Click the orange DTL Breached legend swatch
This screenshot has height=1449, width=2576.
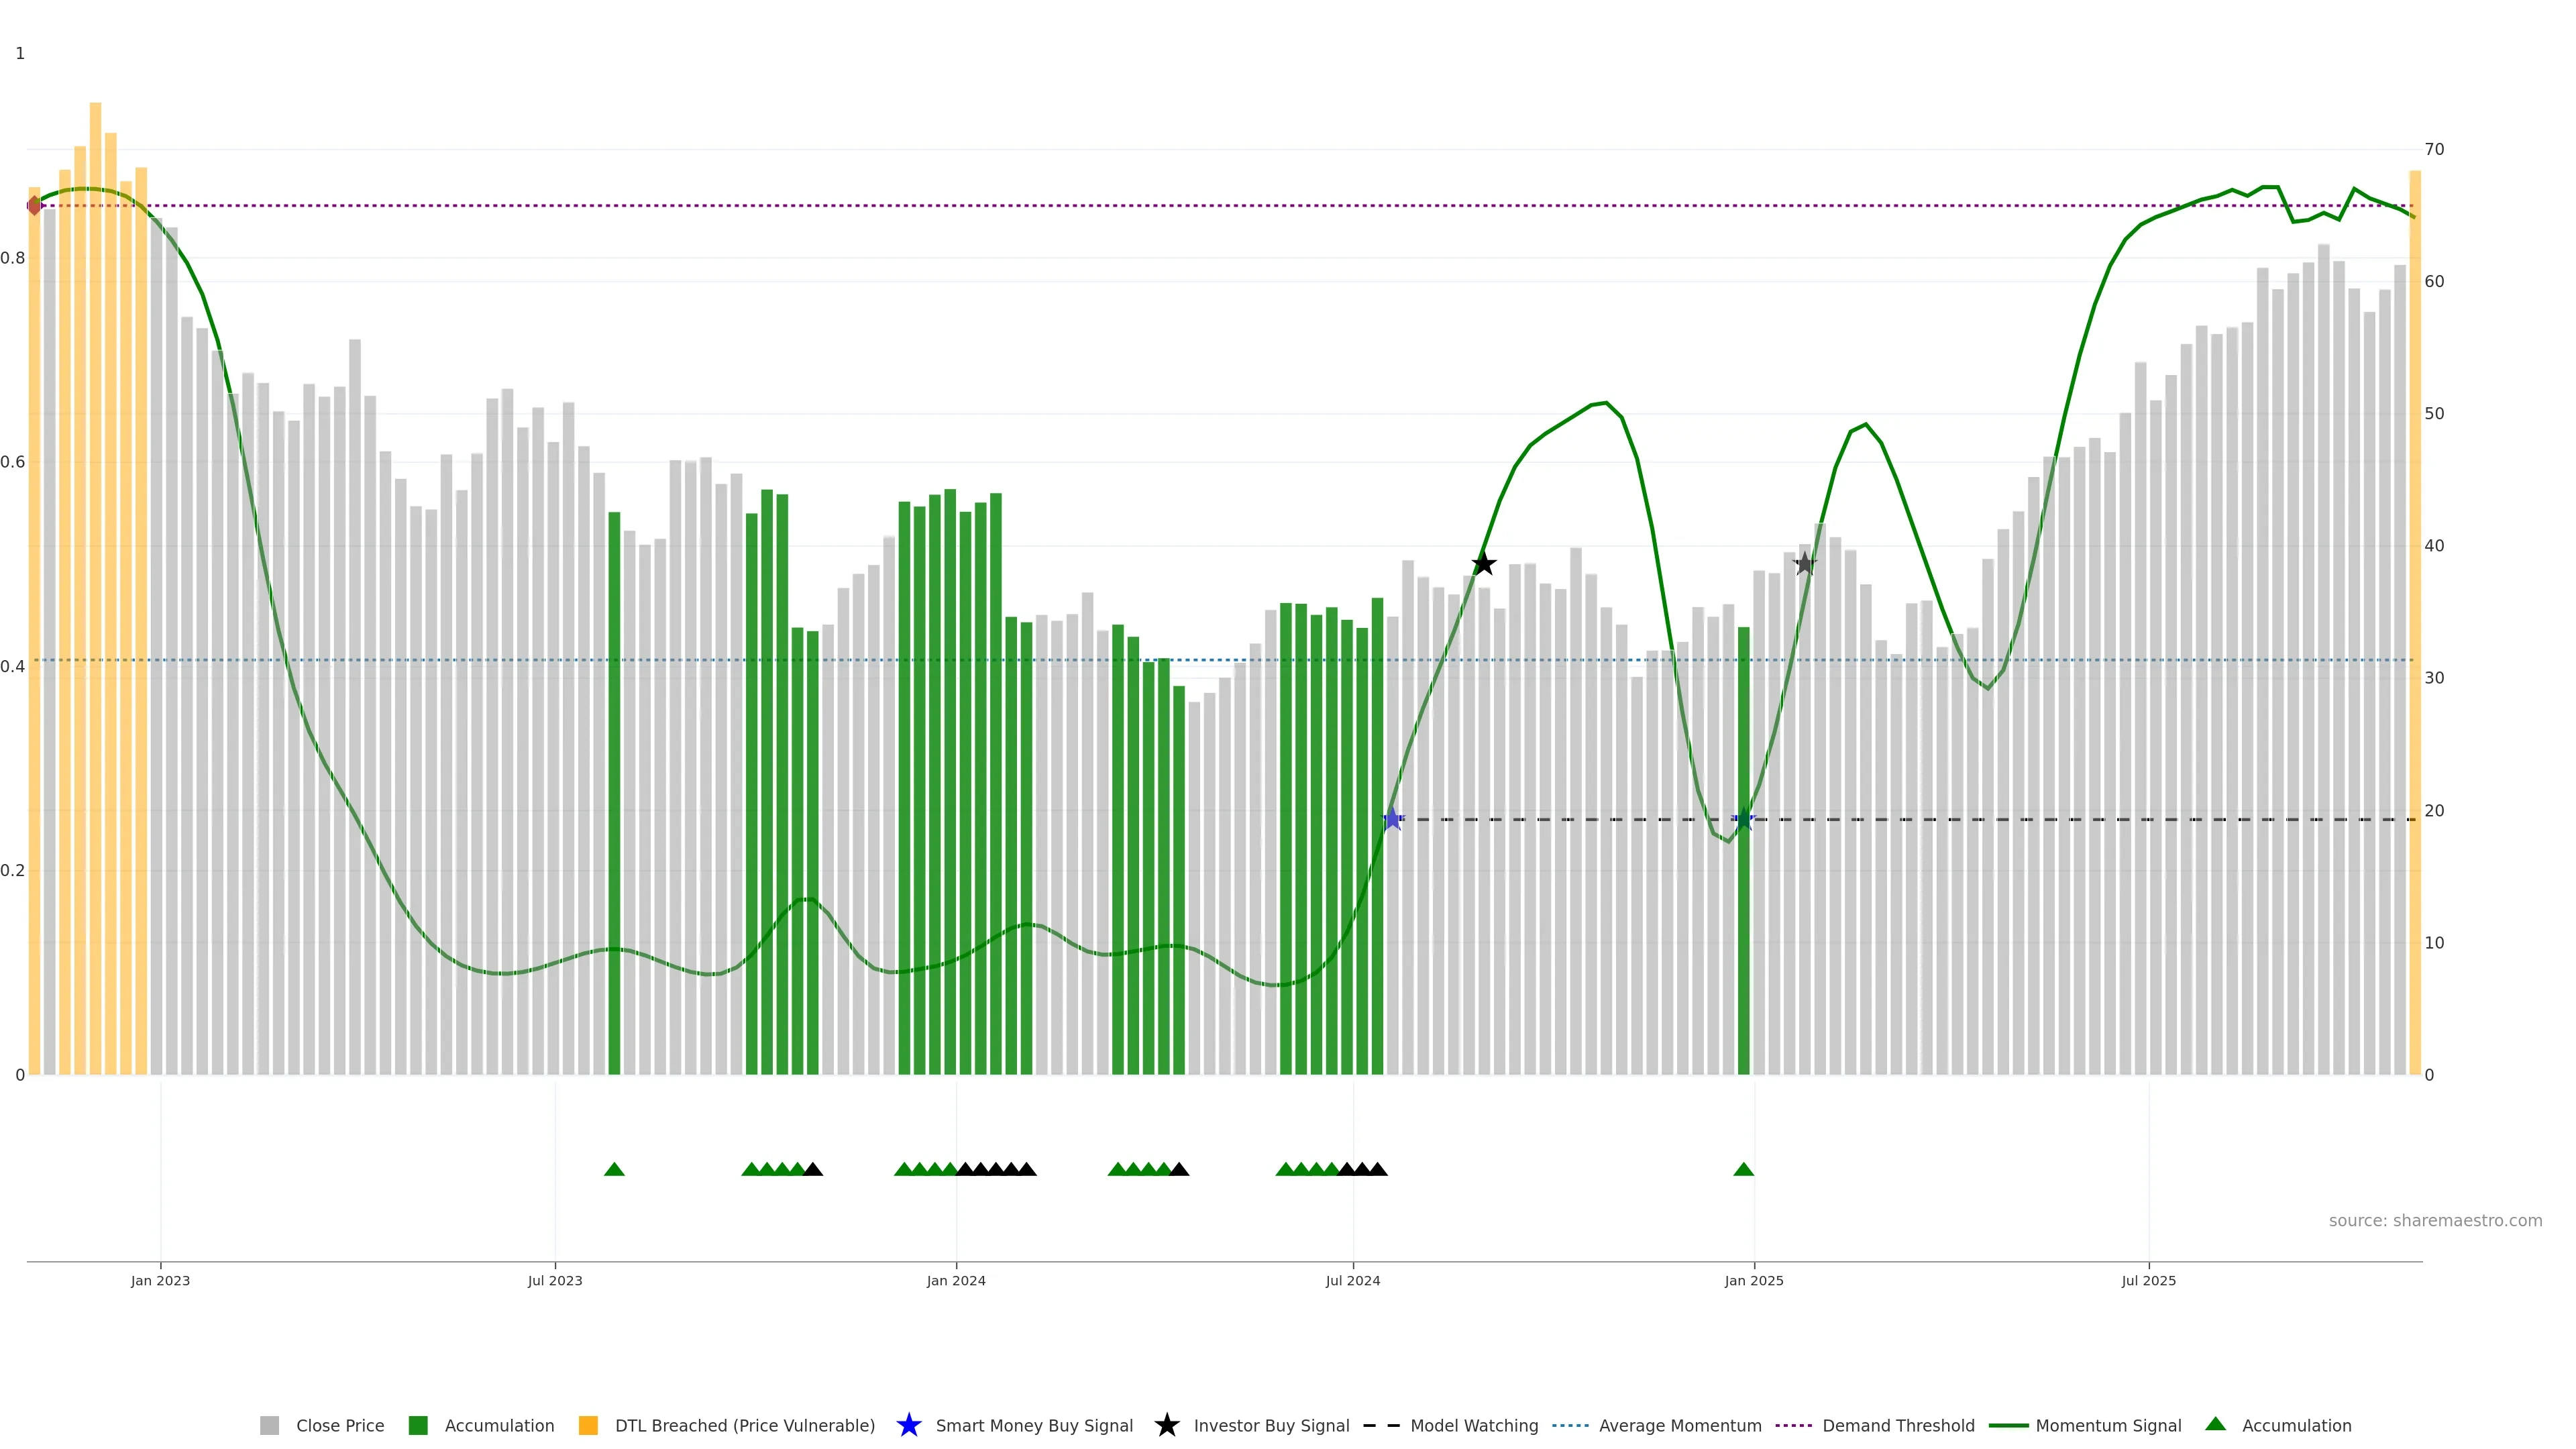[x=588, y=1426]
